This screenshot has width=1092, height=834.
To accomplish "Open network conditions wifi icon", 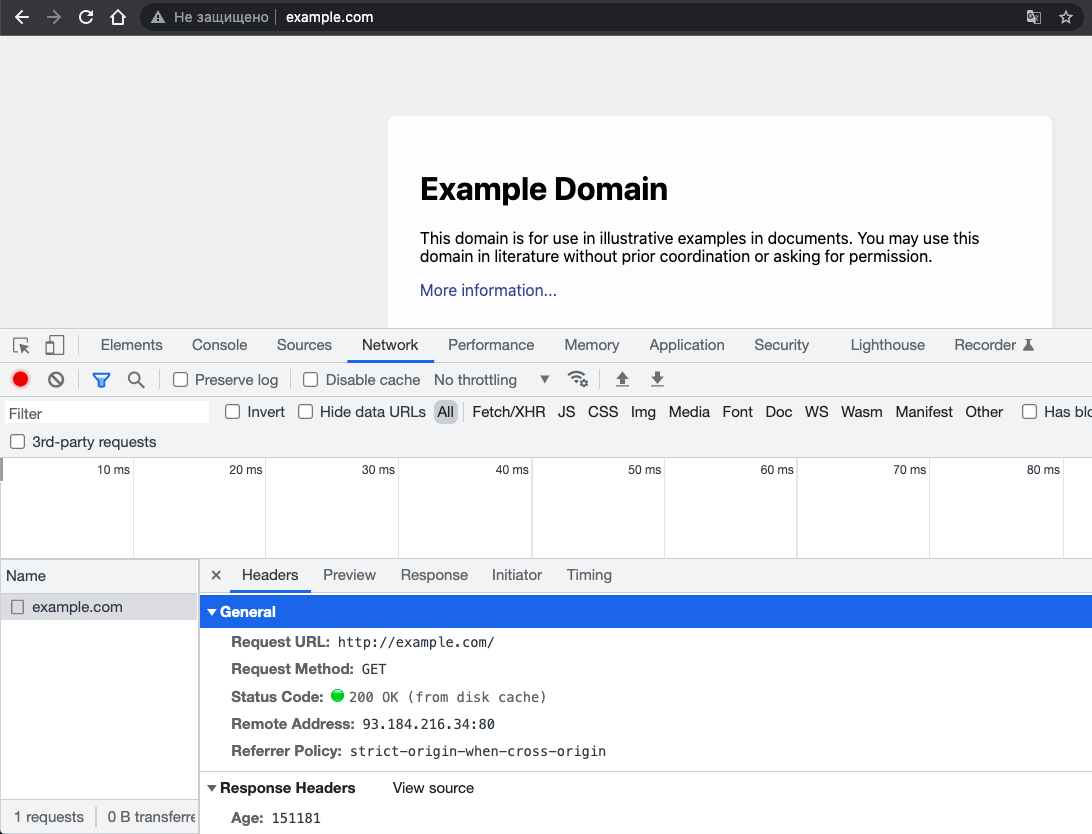I will [577, 380].
